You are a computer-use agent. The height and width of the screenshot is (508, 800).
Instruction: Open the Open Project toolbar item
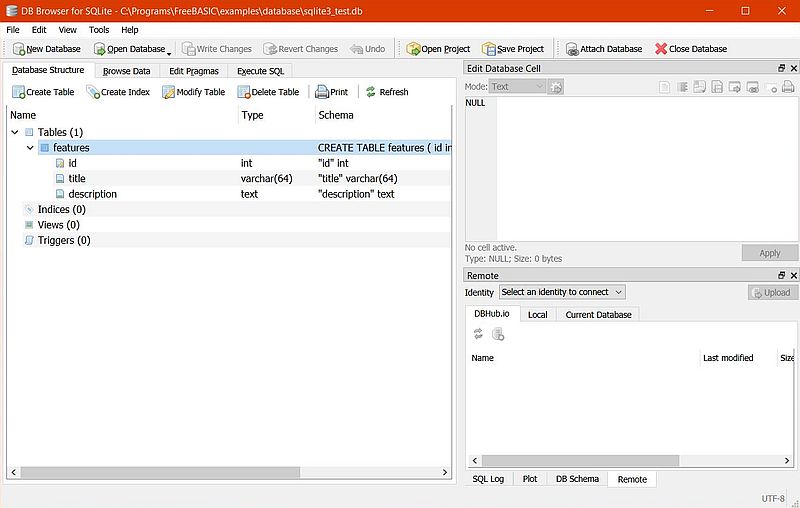438,49
